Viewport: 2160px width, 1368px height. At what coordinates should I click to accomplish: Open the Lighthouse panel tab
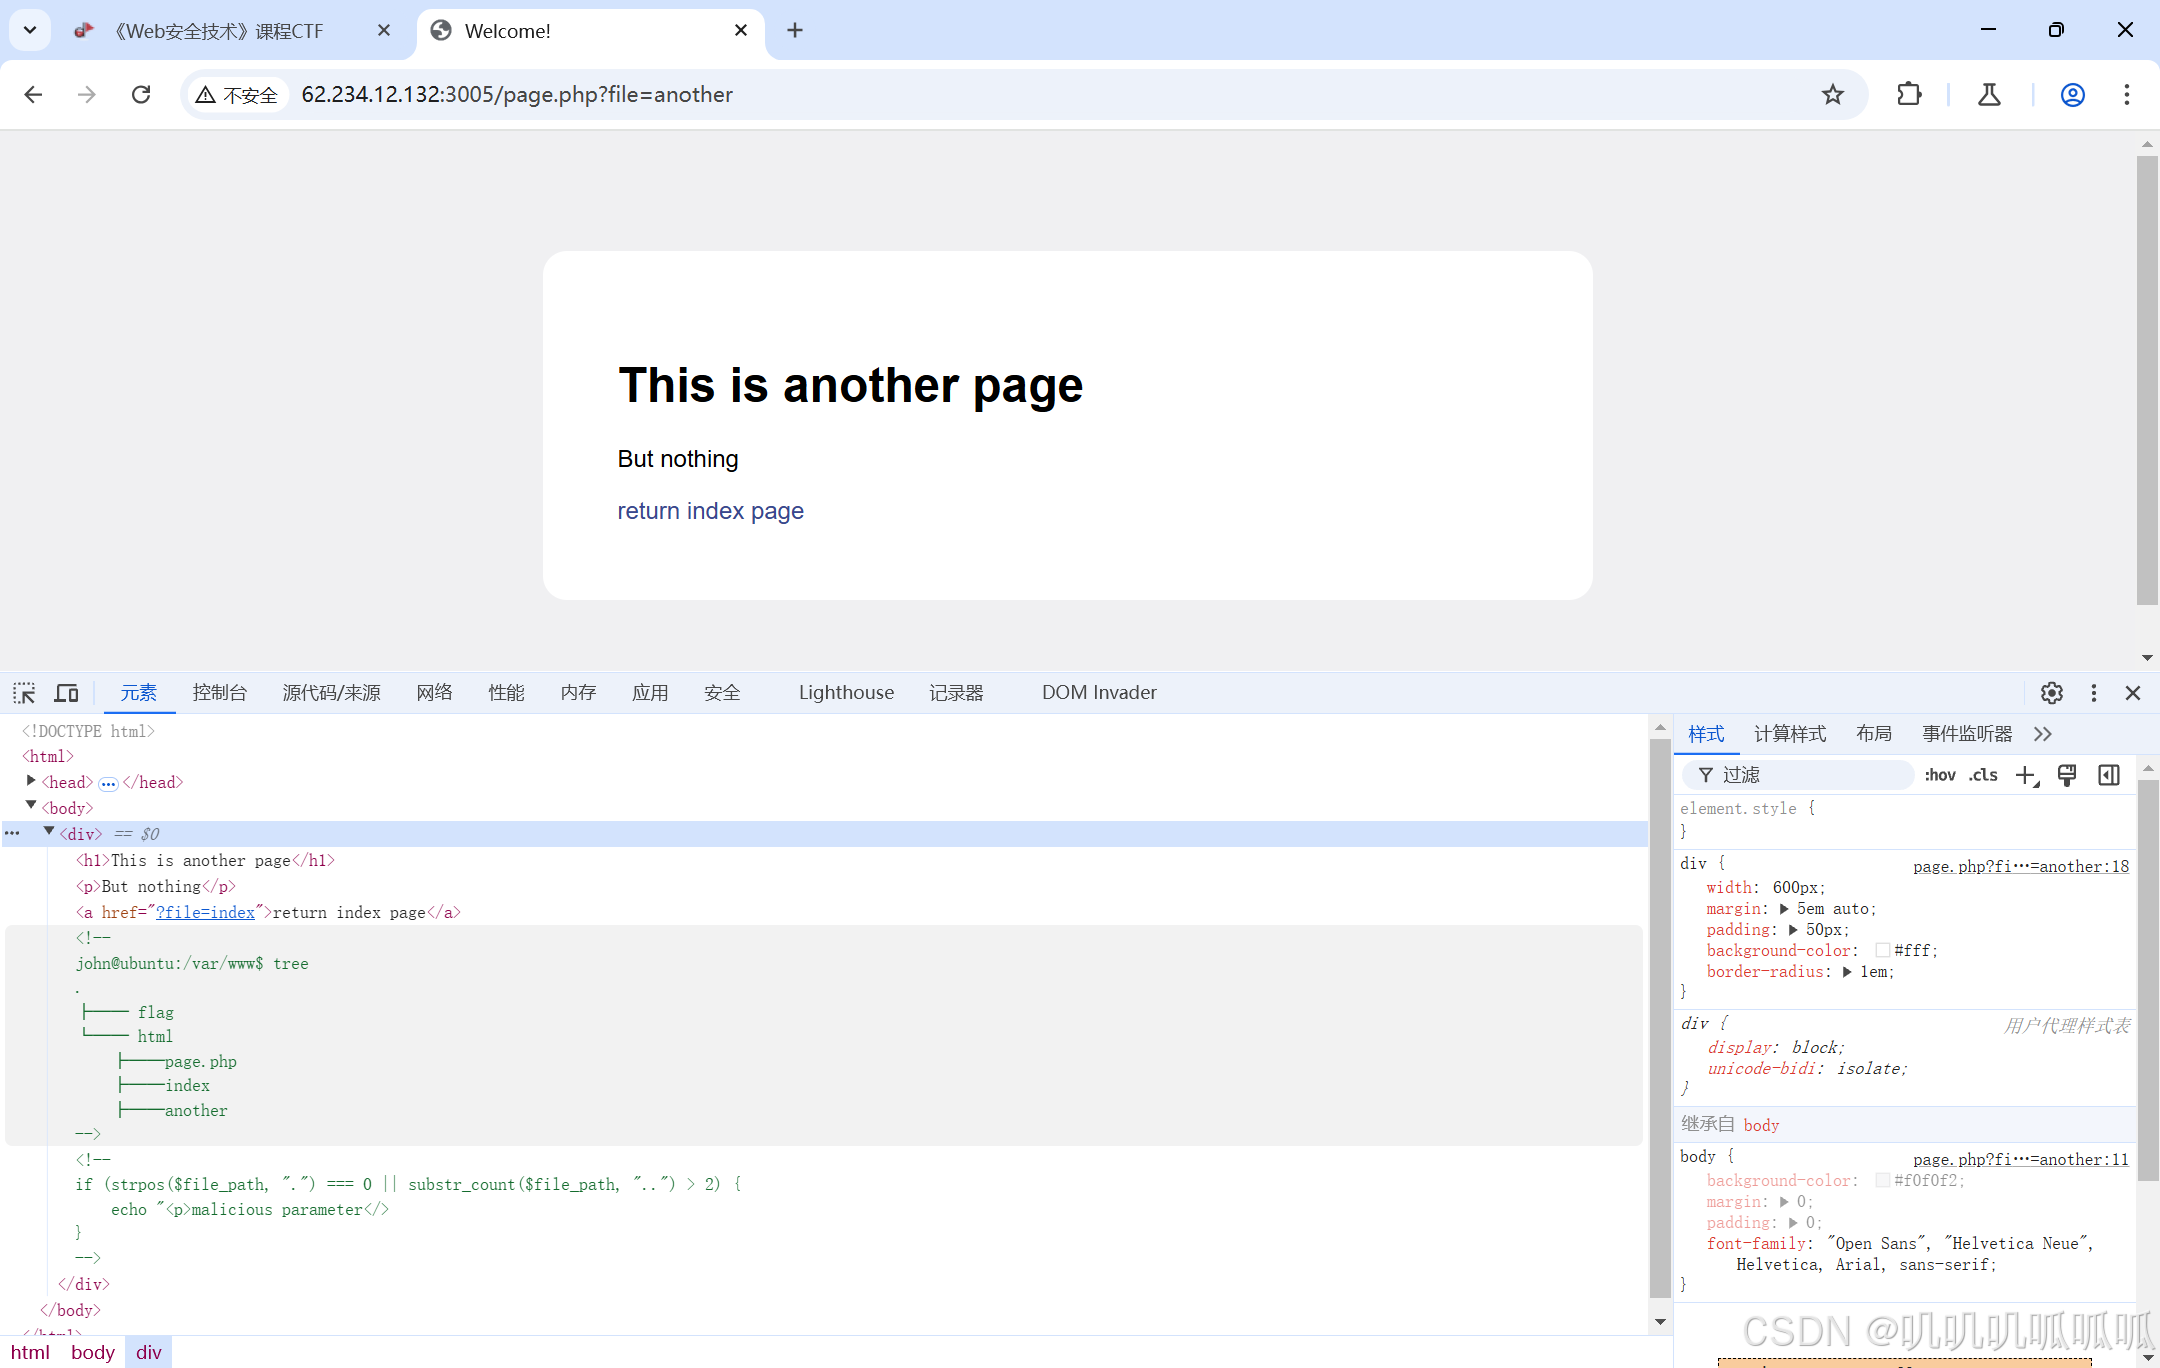tap(845, 693)
